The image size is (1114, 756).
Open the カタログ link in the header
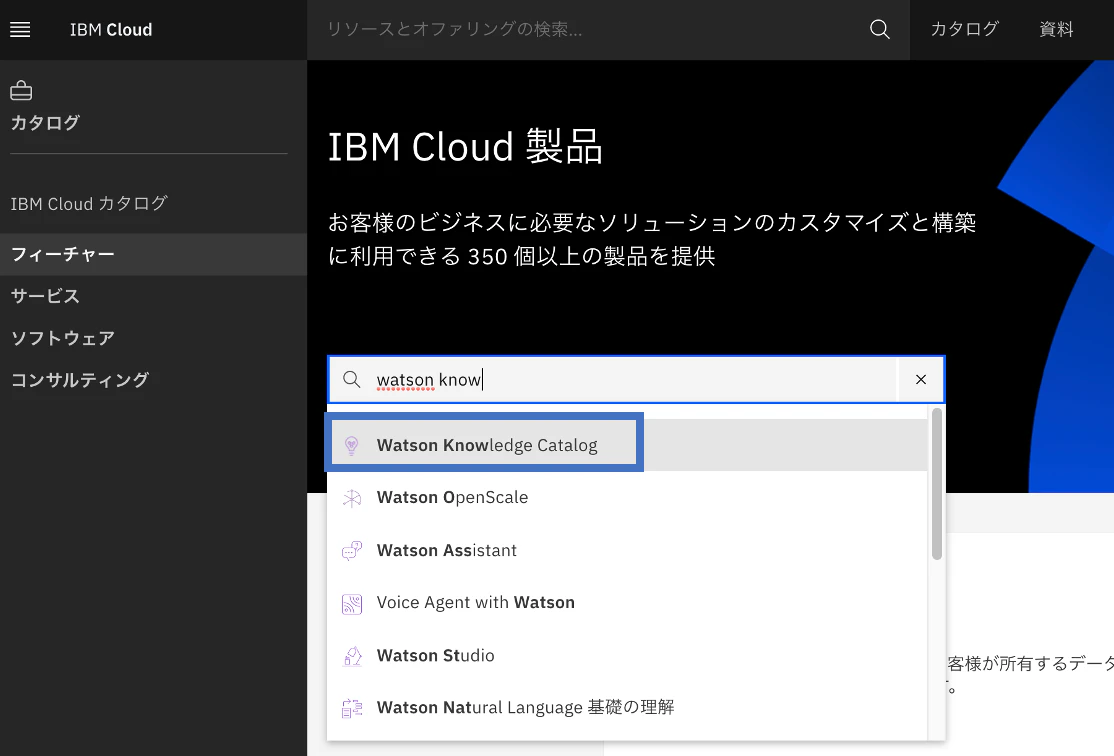pos(964,29)
